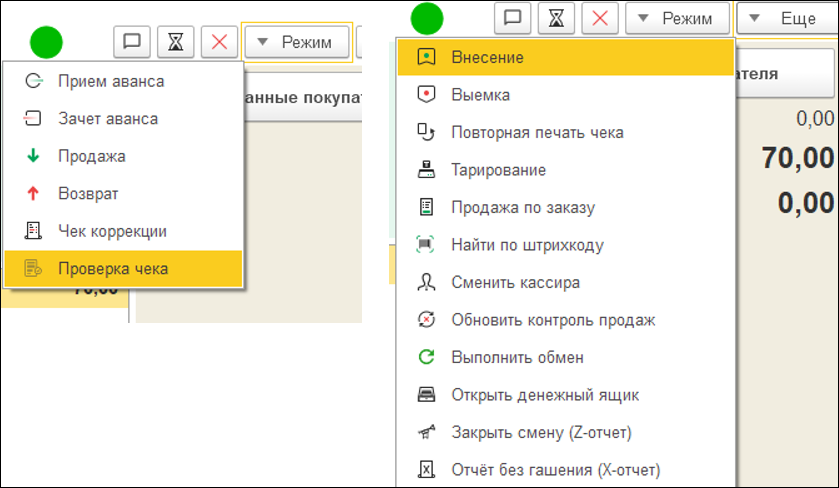Click the Повторная печать чека icon
The image size is (839, 488).
point(427,132)
